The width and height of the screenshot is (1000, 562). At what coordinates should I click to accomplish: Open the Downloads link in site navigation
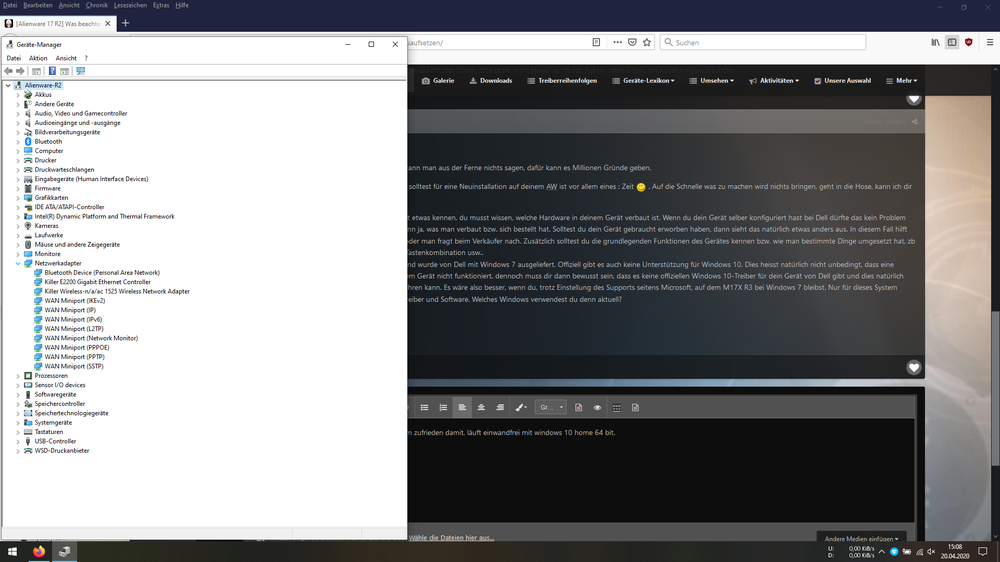[490, 80]
